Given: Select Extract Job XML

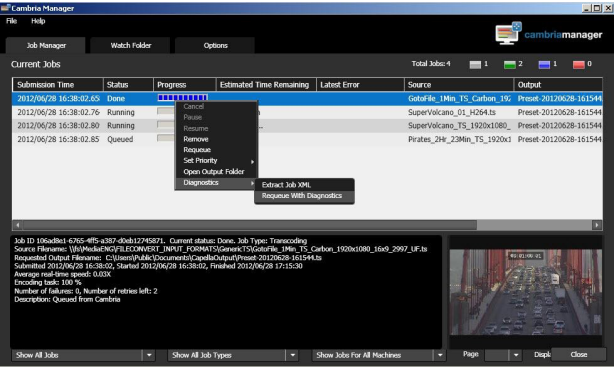Looking at the screenshot, I should point(304,185).
